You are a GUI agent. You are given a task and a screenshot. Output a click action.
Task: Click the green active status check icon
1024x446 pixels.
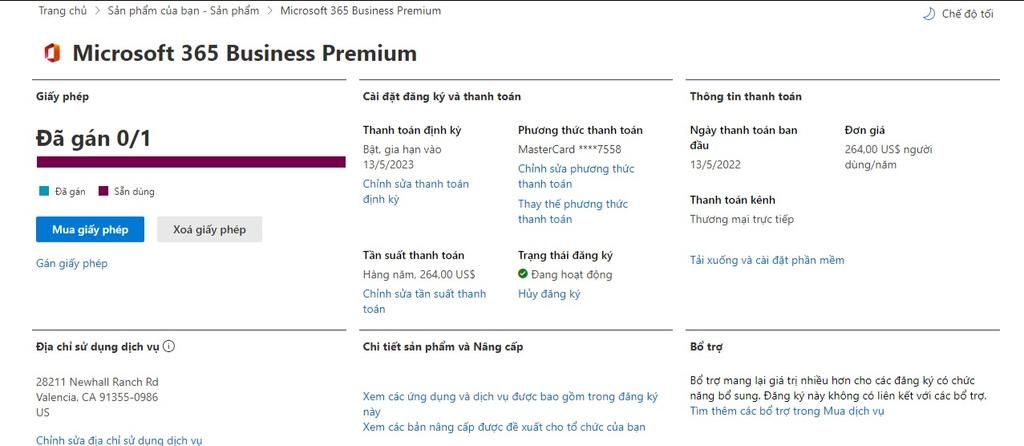(522, 274)
